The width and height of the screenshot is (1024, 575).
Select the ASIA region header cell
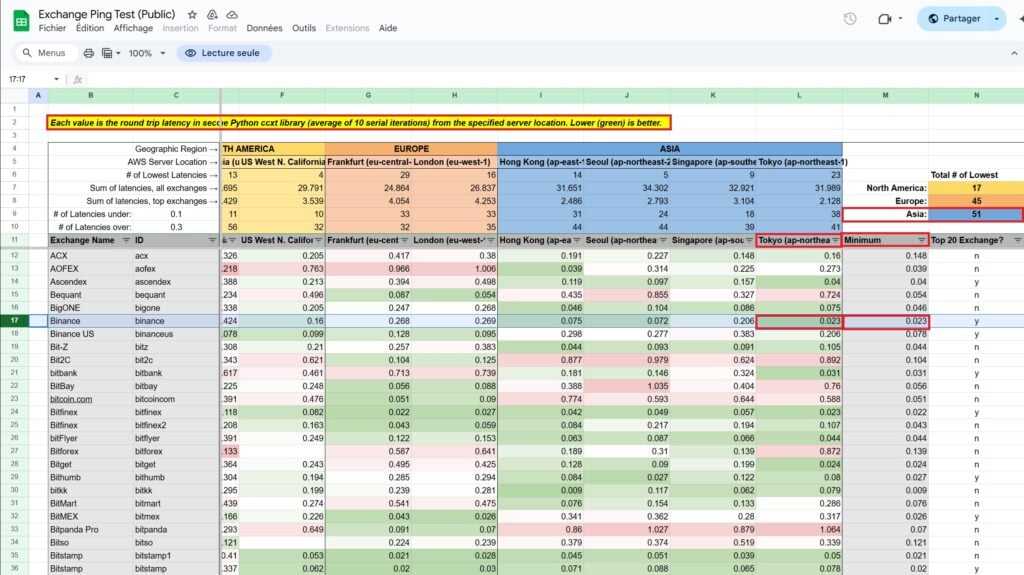point(669,149)
